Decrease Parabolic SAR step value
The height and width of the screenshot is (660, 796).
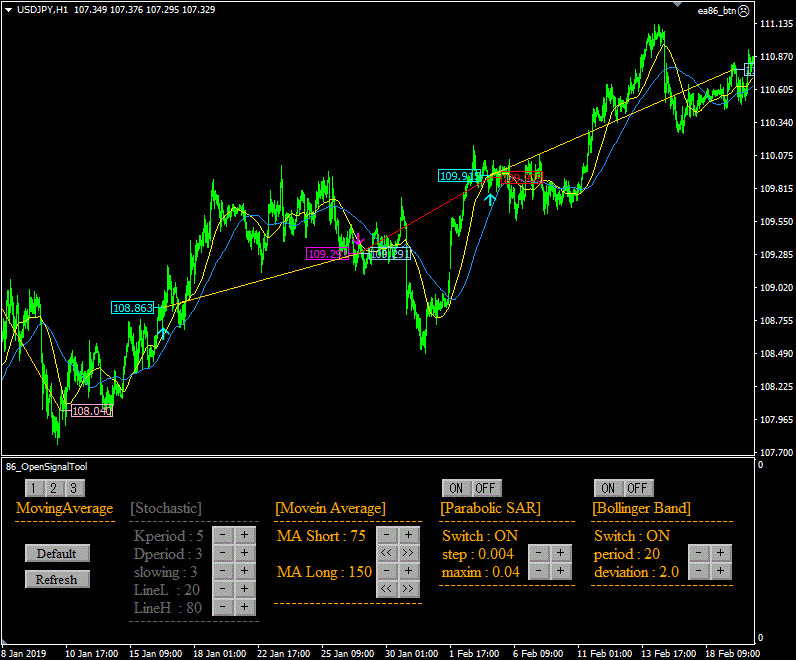[x=539, y=553]
